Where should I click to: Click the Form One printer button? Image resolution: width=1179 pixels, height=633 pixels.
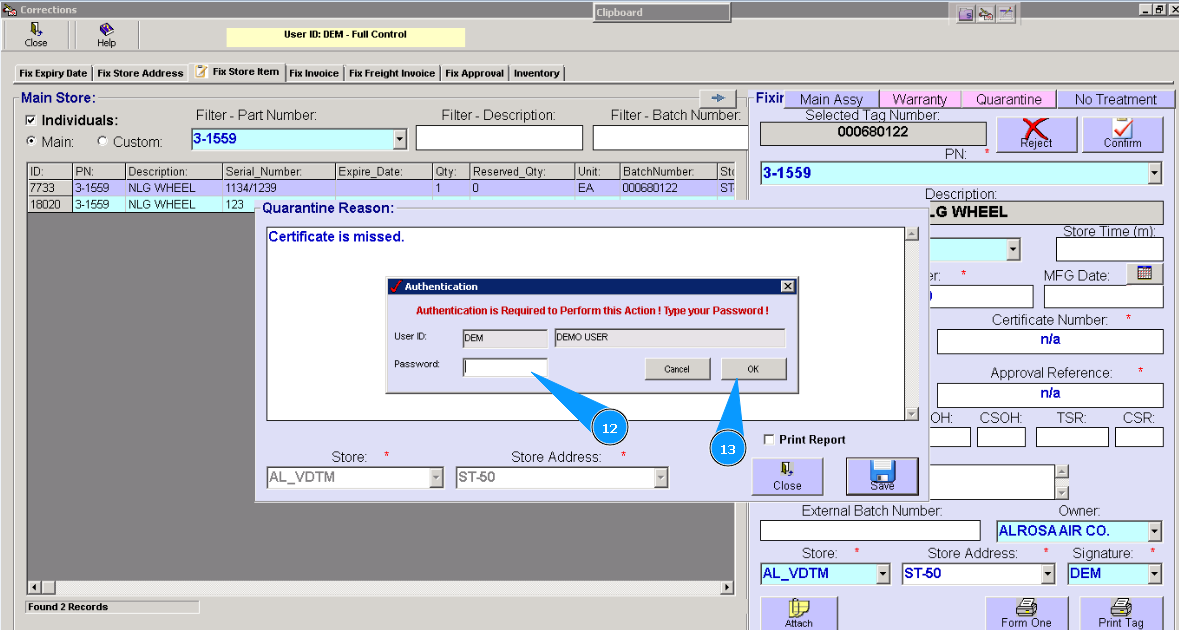click(1026, 613)
